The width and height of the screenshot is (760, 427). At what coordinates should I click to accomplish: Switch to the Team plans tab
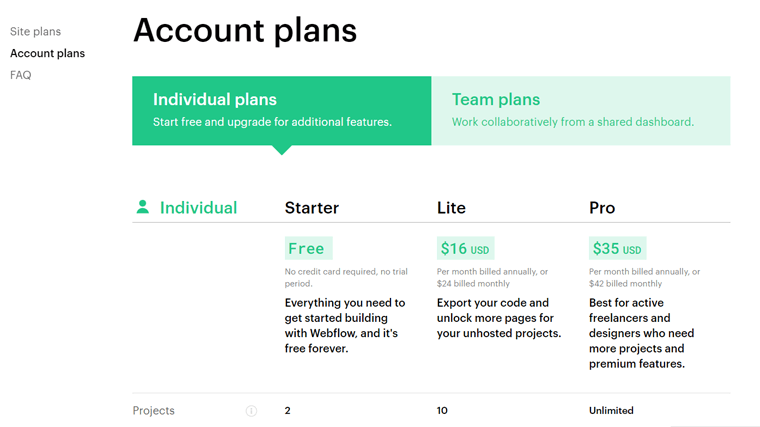[x=580, y=110]
